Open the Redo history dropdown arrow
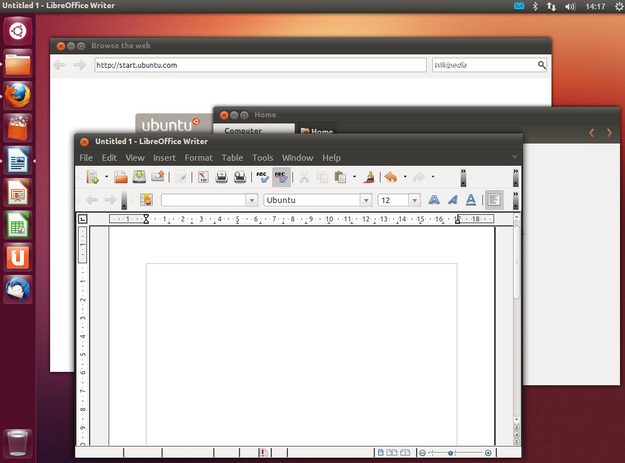The width and height of the screenshot is (625, 463). click(x=433, y=177)
